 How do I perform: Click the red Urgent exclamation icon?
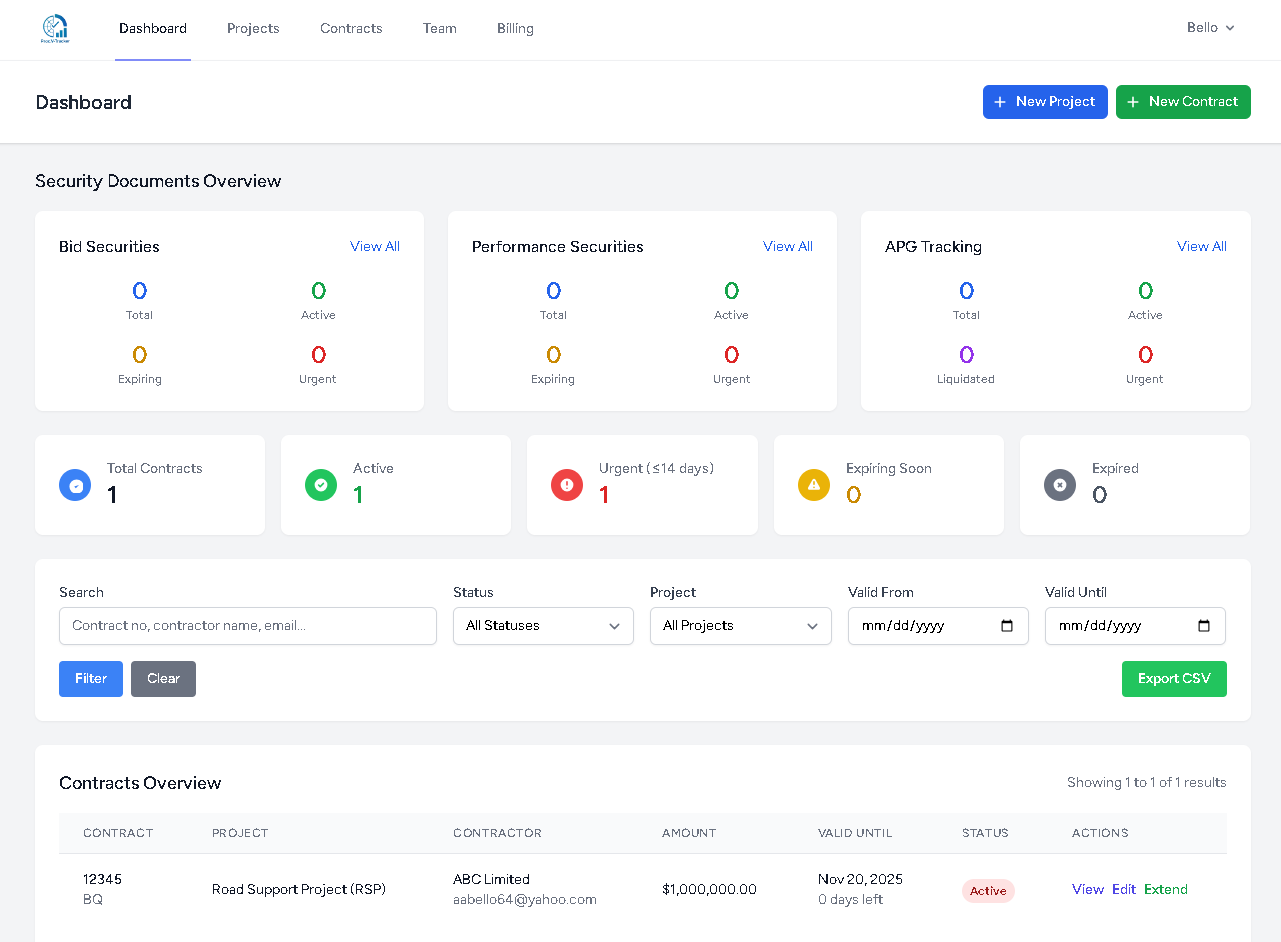pyautogui.click(x=567, y=485)
